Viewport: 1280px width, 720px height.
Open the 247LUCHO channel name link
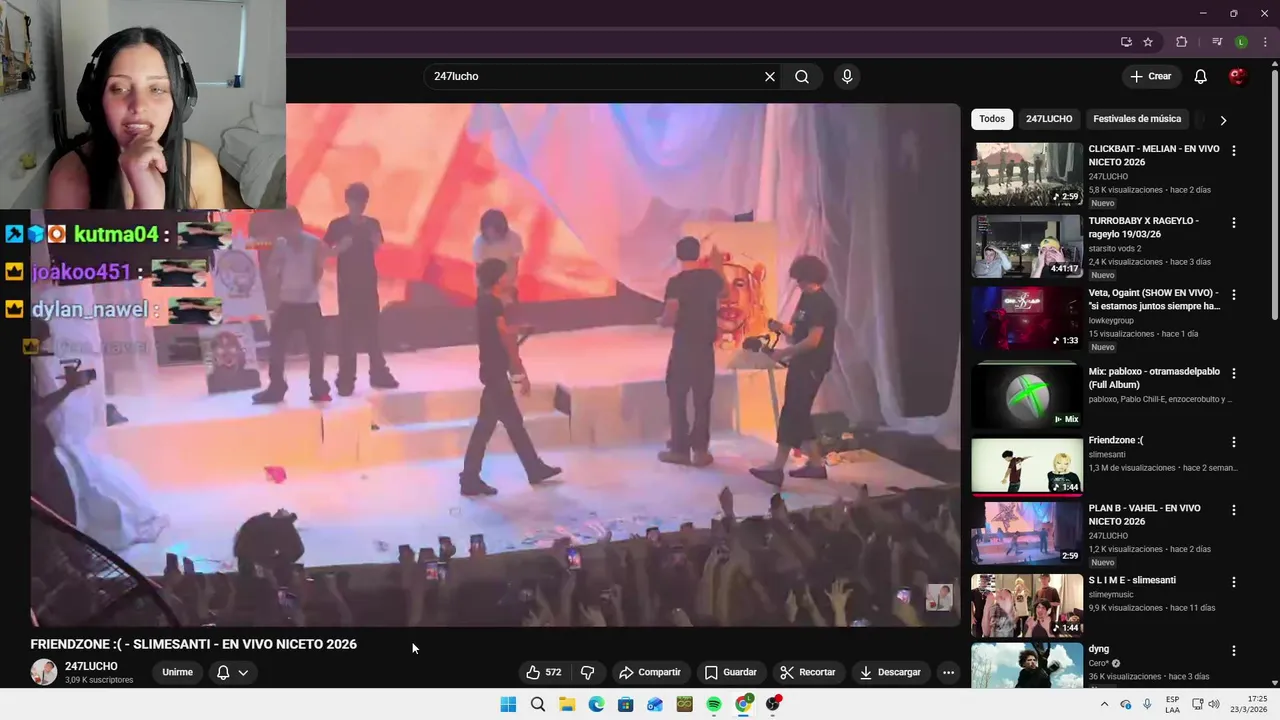[91, 666]
